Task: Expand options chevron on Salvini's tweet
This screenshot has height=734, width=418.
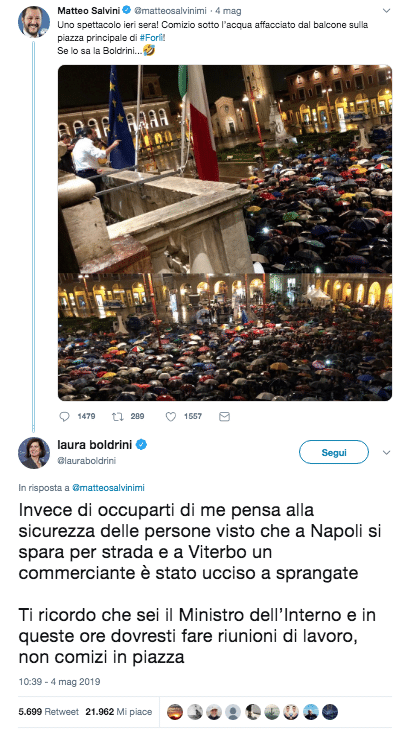Action: [387, 10]
